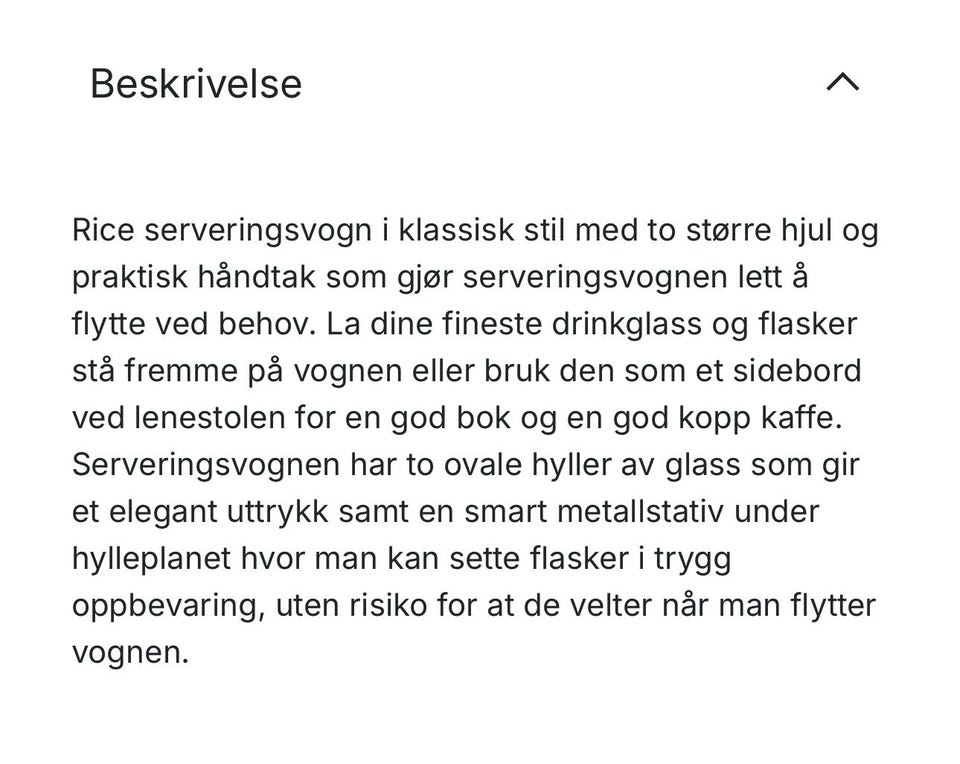Screen dimensions: 960x764
Task: Click the word 'hylleplanet' in the text
Action: (152, 559)
